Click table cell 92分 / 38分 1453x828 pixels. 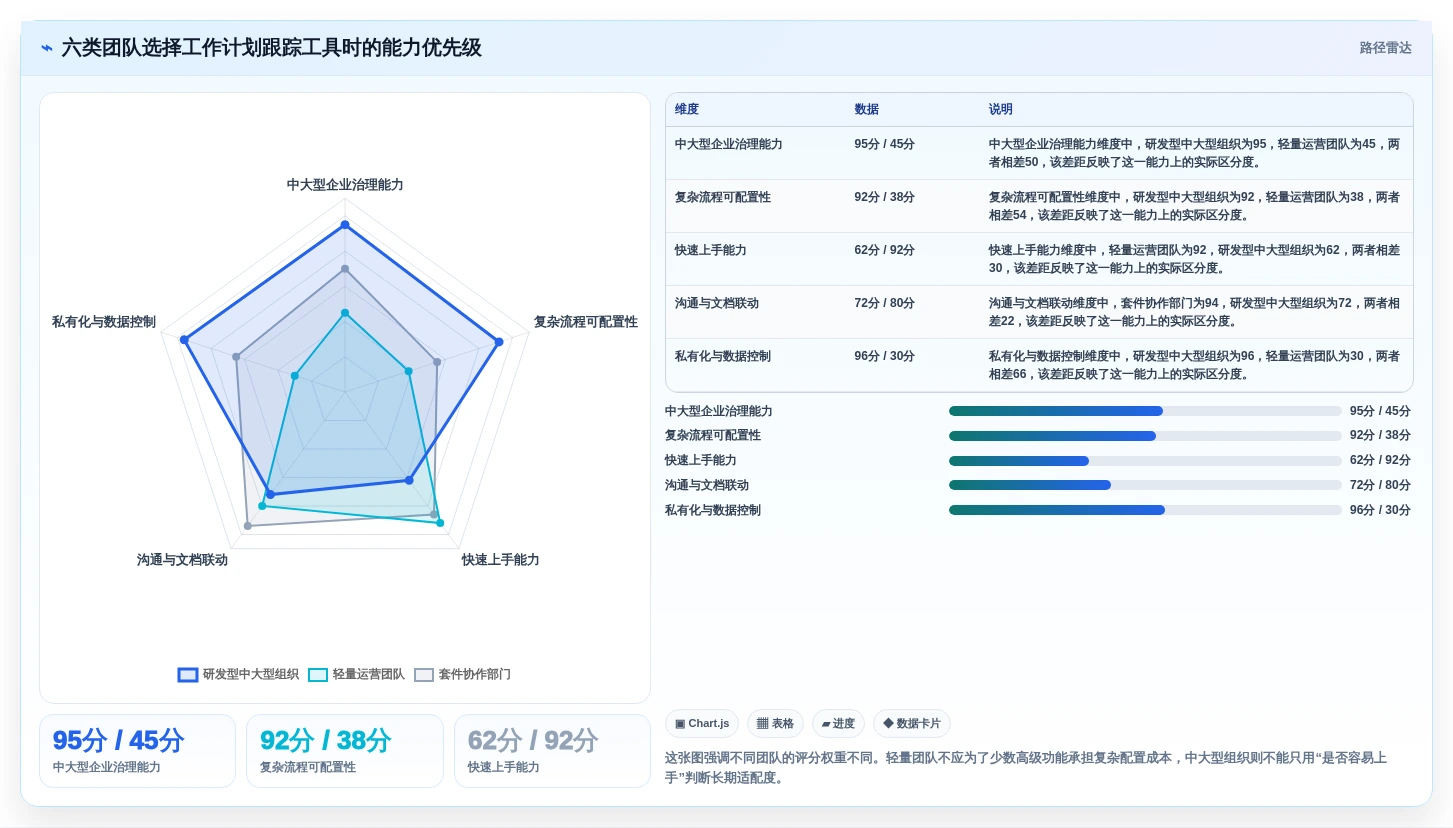[x=884, y=197]
